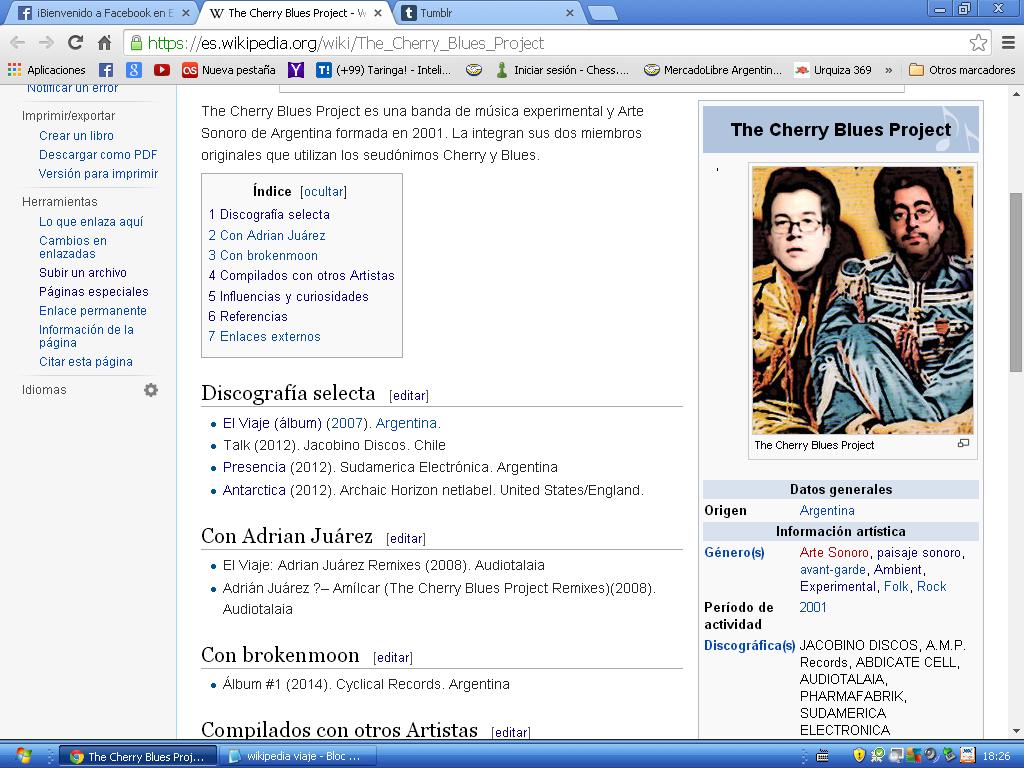Close the Tumblr tab

[x=569, y=12]
